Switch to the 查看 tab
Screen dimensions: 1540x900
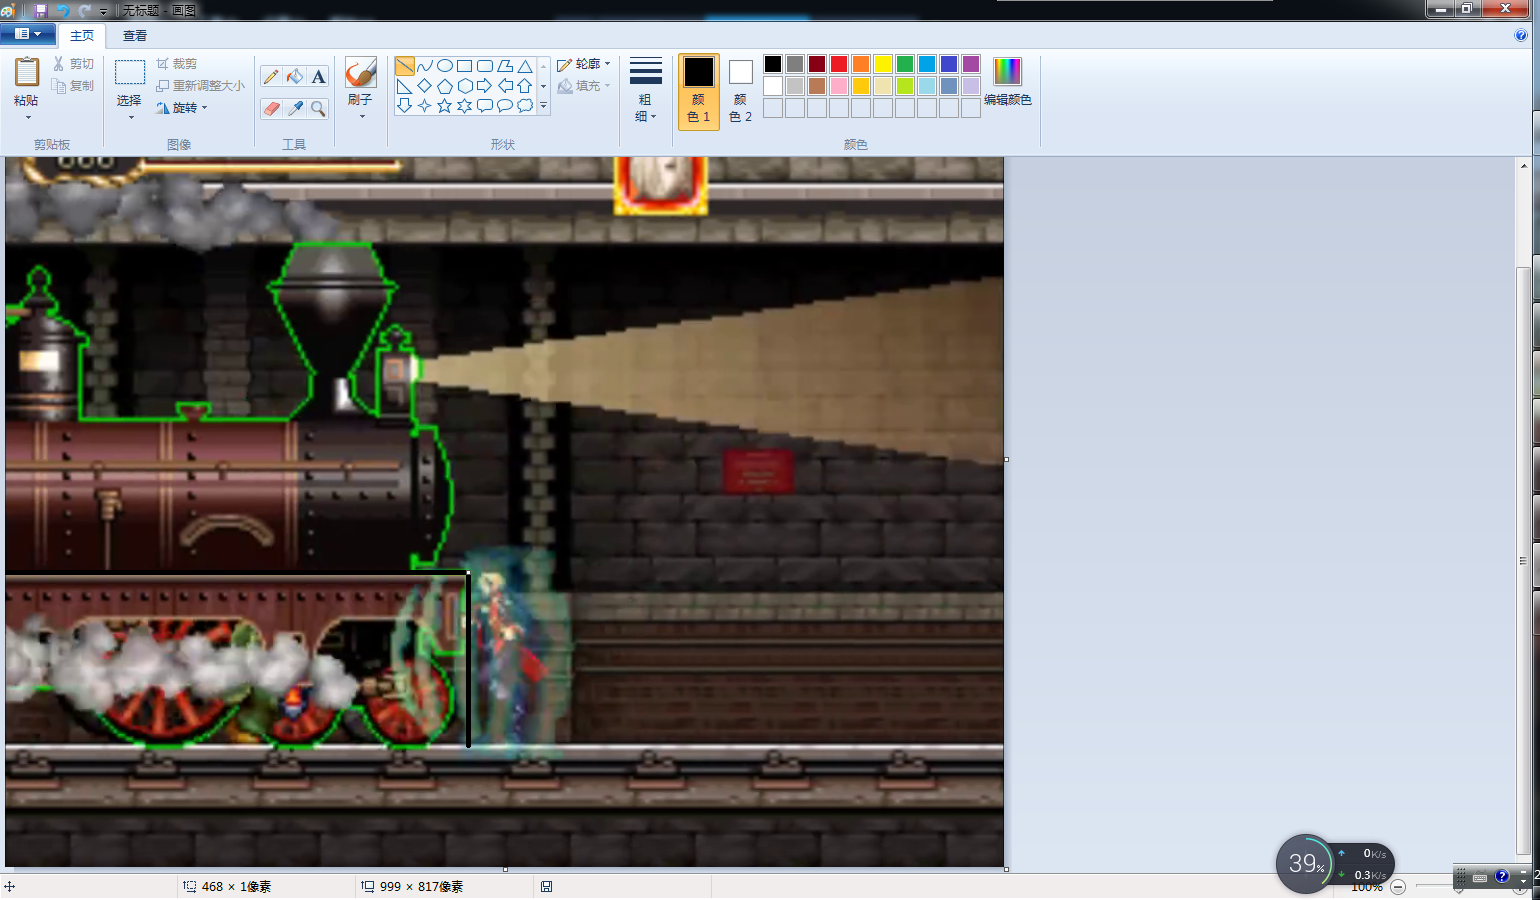pos(135,36)
